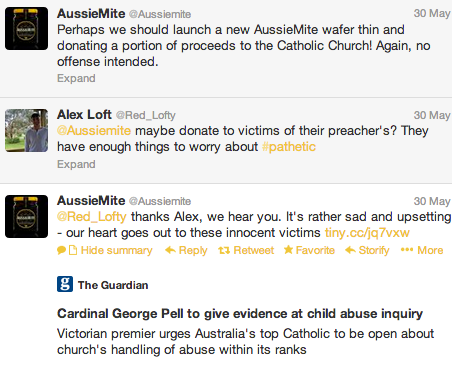
Task: Click Alex Loft's display name
Action: (84, 115)
